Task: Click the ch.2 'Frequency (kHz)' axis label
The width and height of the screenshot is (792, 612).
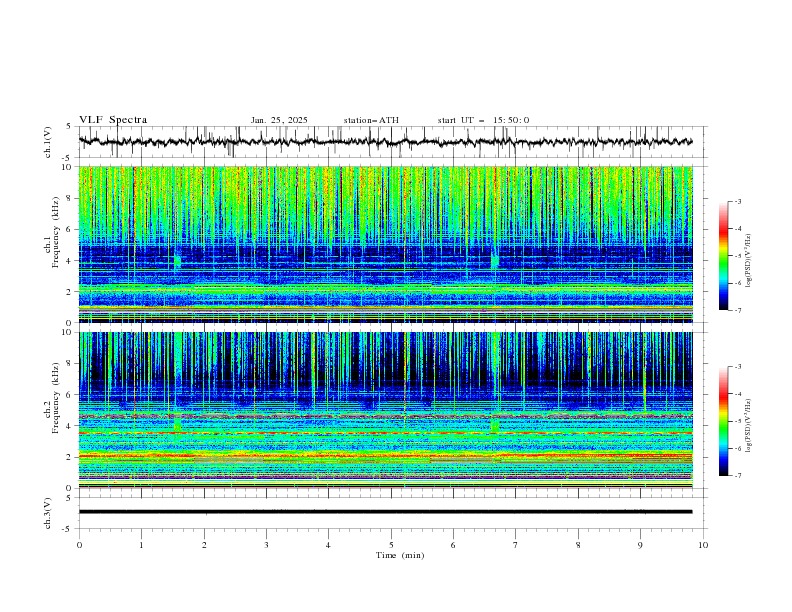Action: point(56,398)
